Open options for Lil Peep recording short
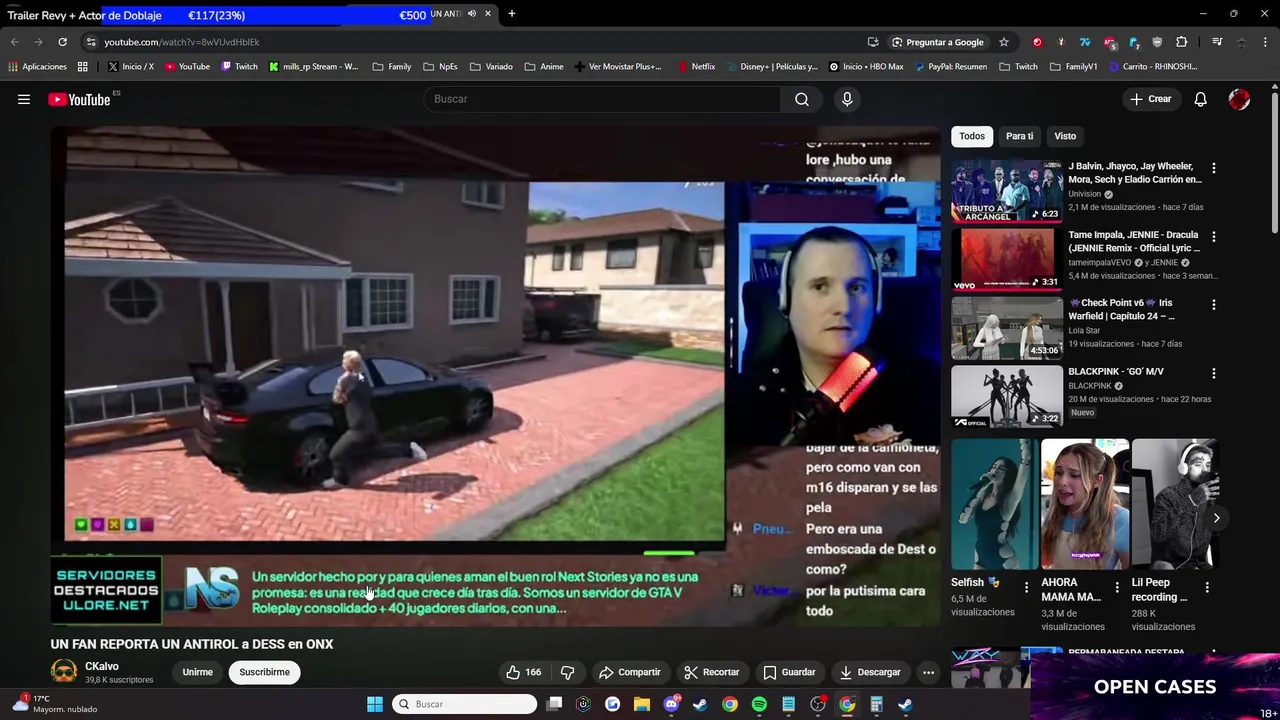The height and width of the screenshot is (720, 1280). (1207, 587)
